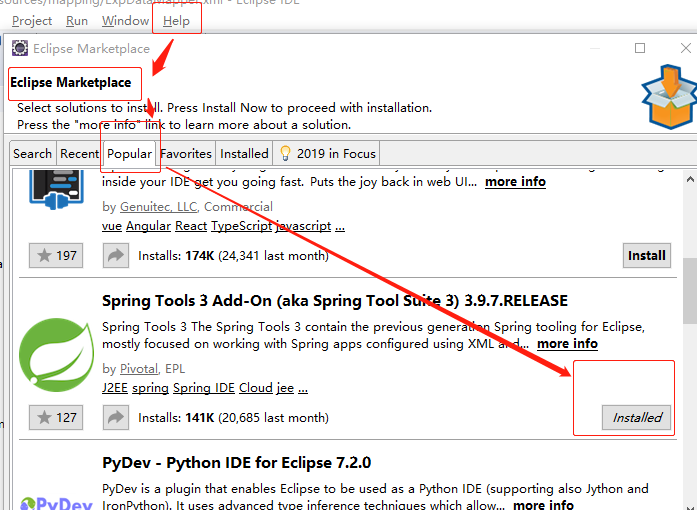Click the jee tag
This screenshot has height=510, width=697.
(x=285, y=388)
